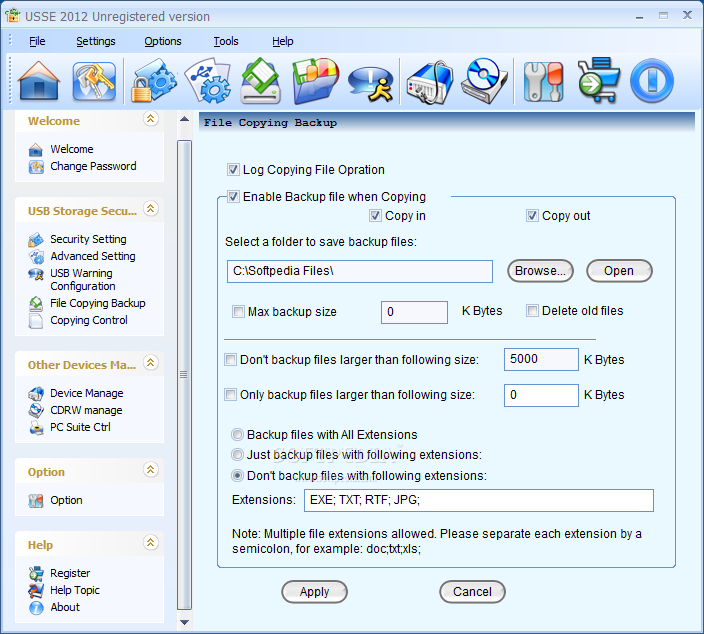
Task: Click the Browse... button
Action: click(x=540, y=271)
